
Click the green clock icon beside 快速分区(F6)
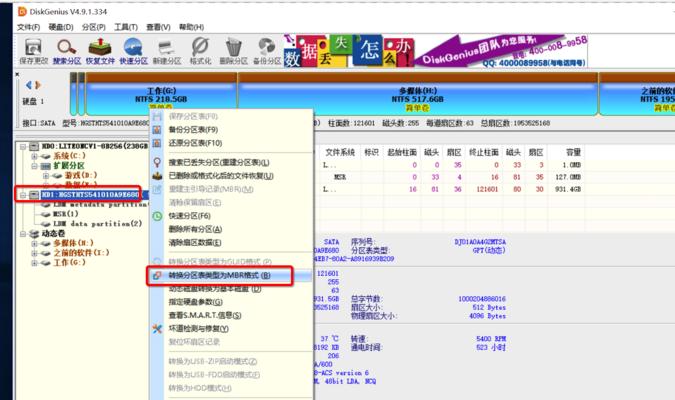[157, 216]
